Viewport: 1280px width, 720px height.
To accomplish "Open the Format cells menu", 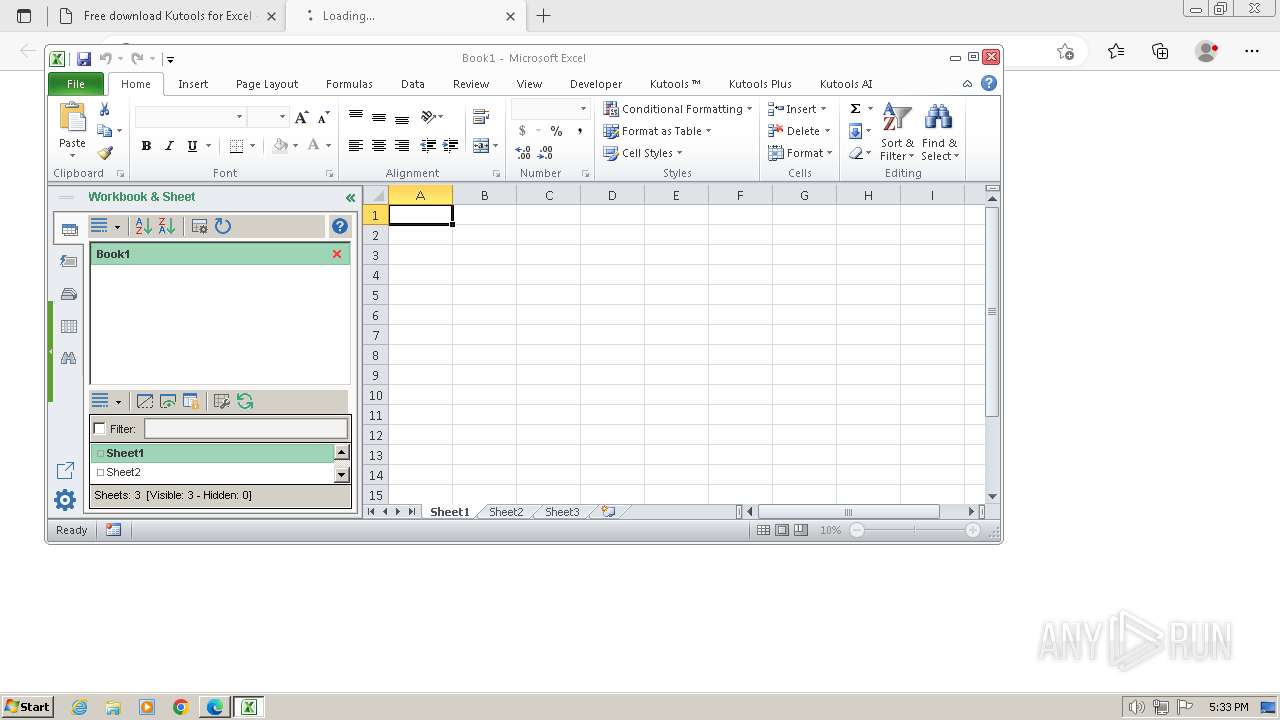I will [x=800, y=153].
